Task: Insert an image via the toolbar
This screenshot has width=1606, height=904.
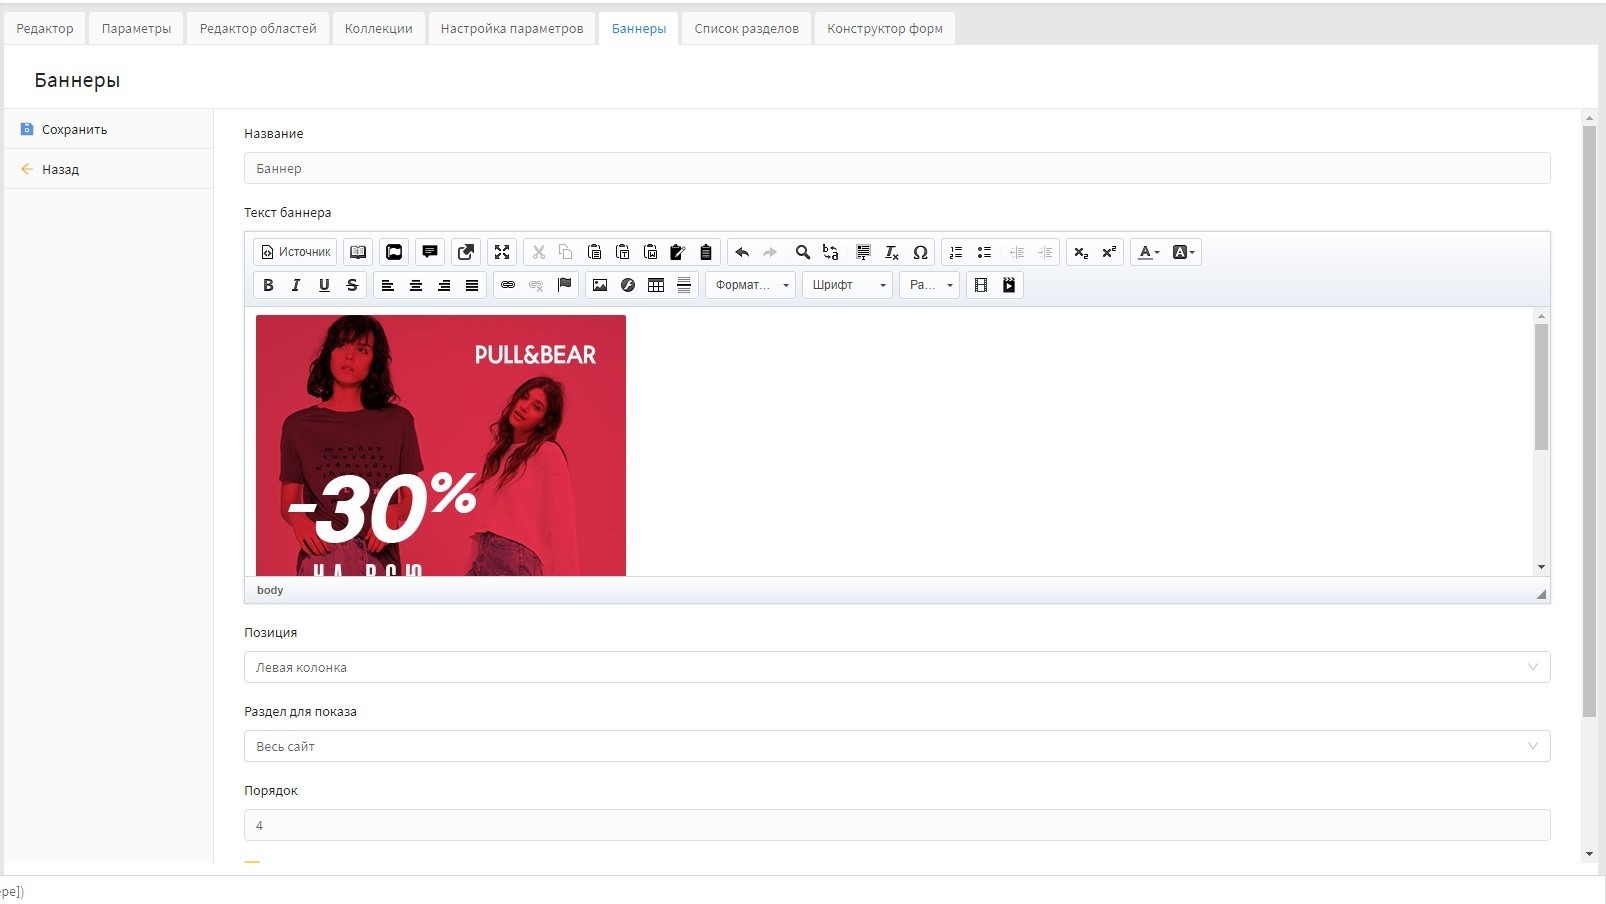Action: (600, 285)
